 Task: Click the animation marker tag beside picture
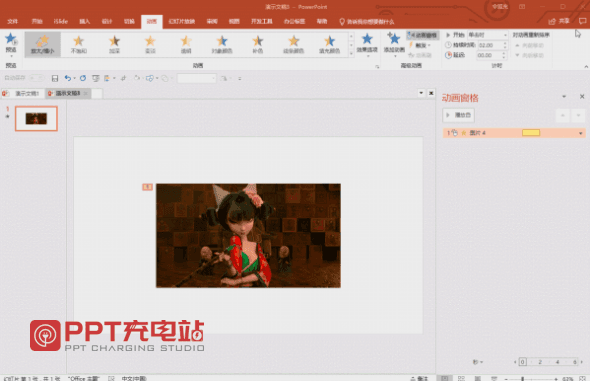147,187
